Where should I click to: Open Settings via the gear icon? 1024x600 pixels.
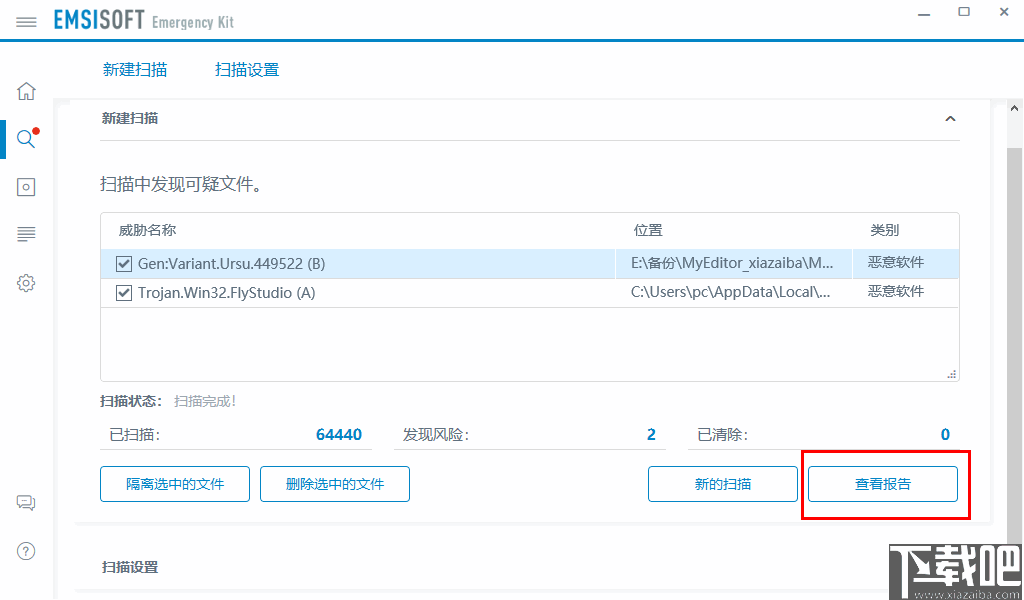(x=25, y=283)
